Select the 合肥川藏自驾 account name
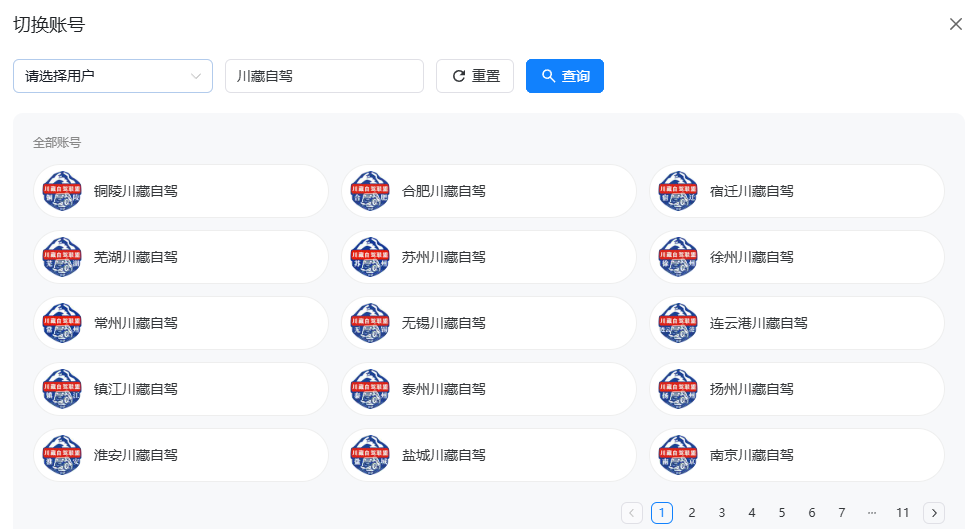The height and width of the screenshot is (529, 975). pyautogui.click(x=443, y=191)
